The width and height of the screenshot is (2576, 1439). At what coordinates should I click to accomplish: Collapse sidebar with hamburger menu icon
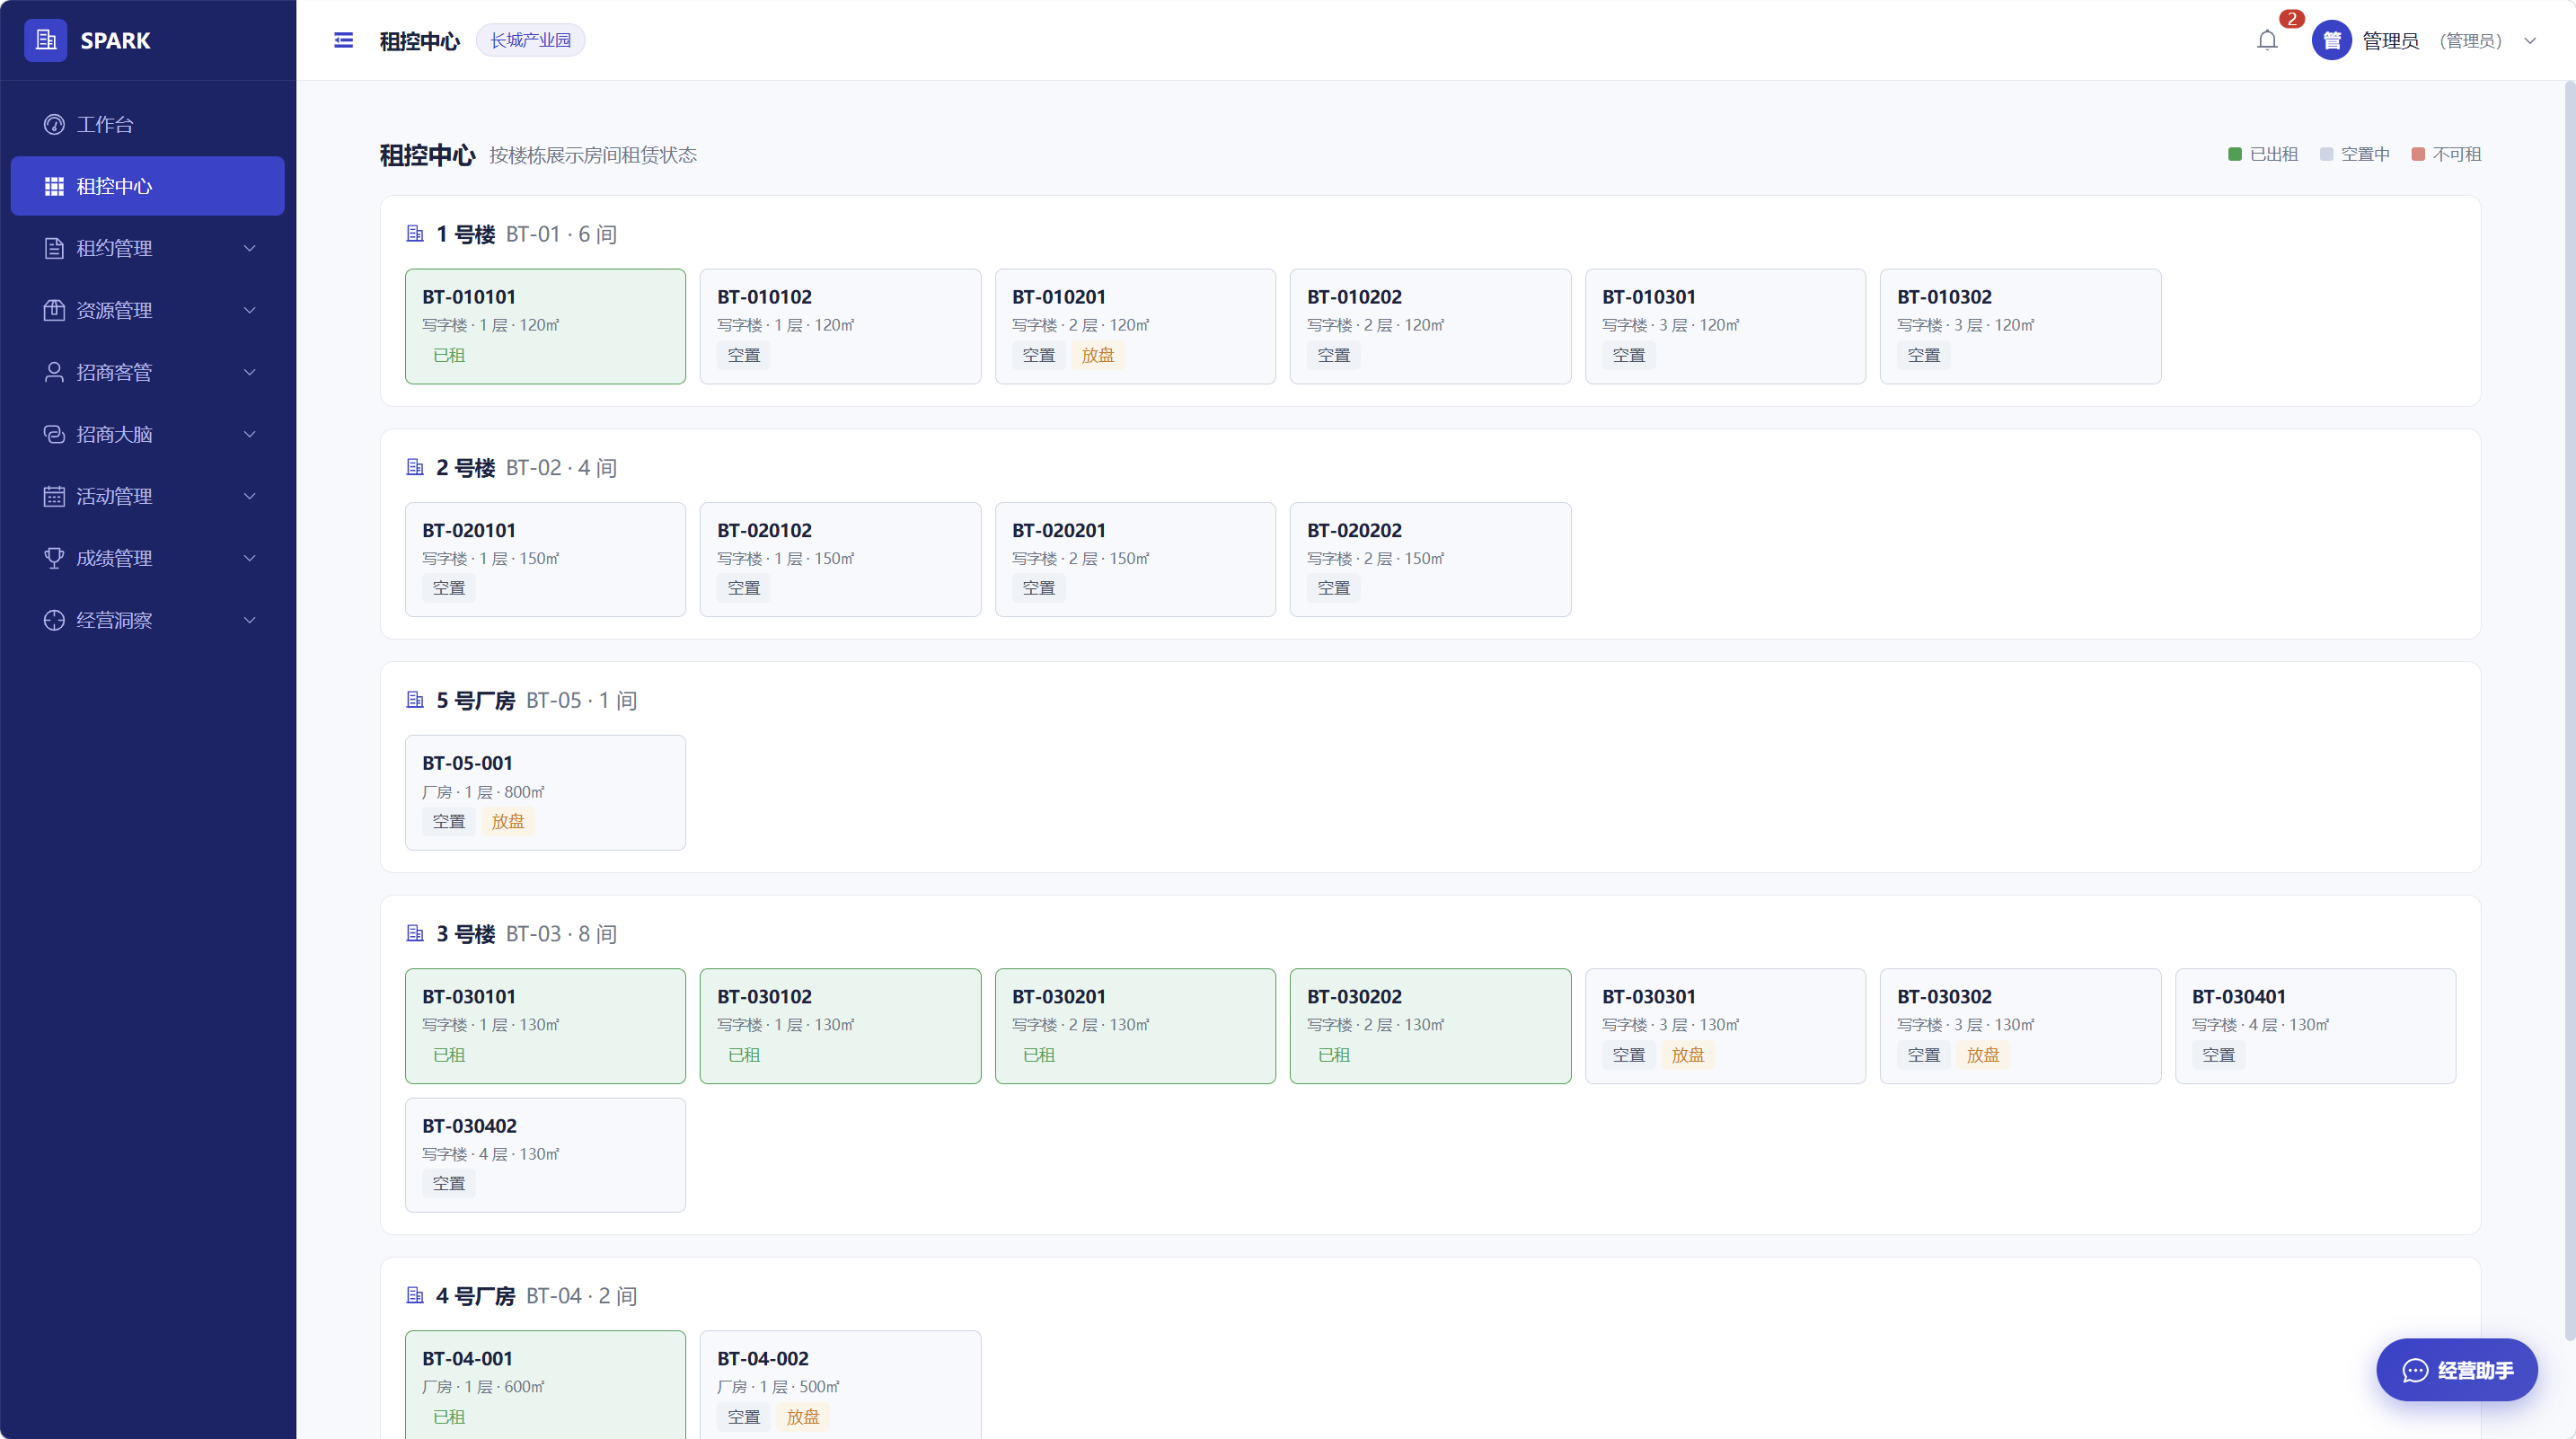(343, 40)
